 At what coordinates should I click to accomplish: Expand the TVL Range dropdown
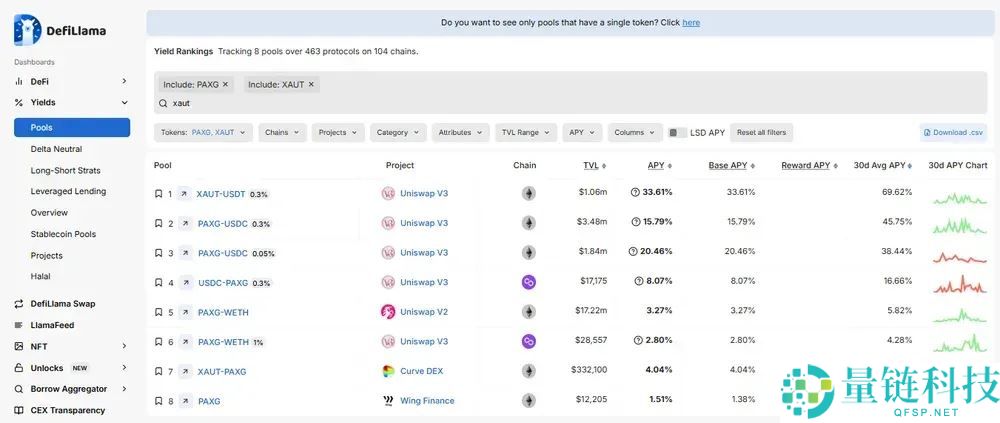[x=526, y=132]
